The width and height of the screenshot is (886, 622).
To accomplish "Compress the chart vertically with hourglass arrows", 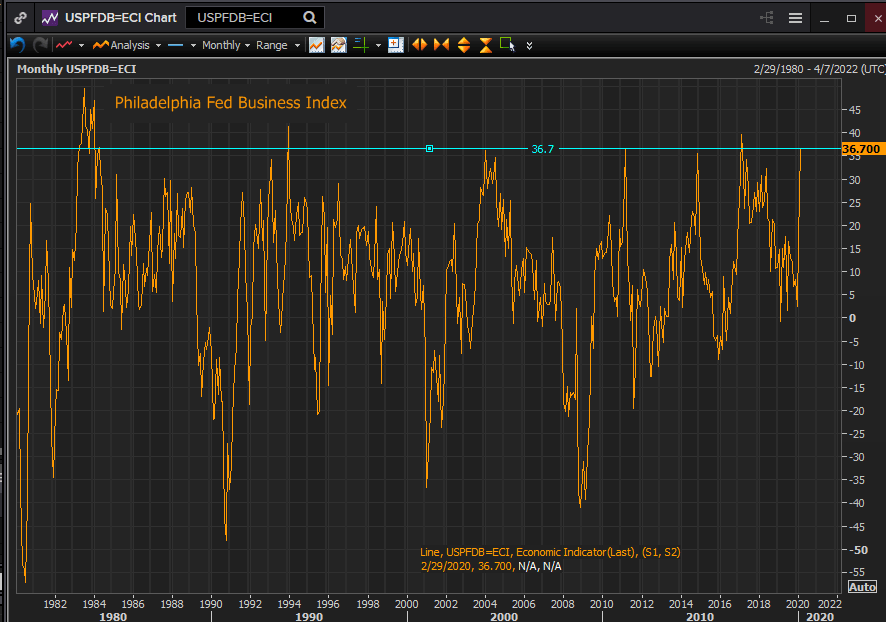I will pos(485,45).
